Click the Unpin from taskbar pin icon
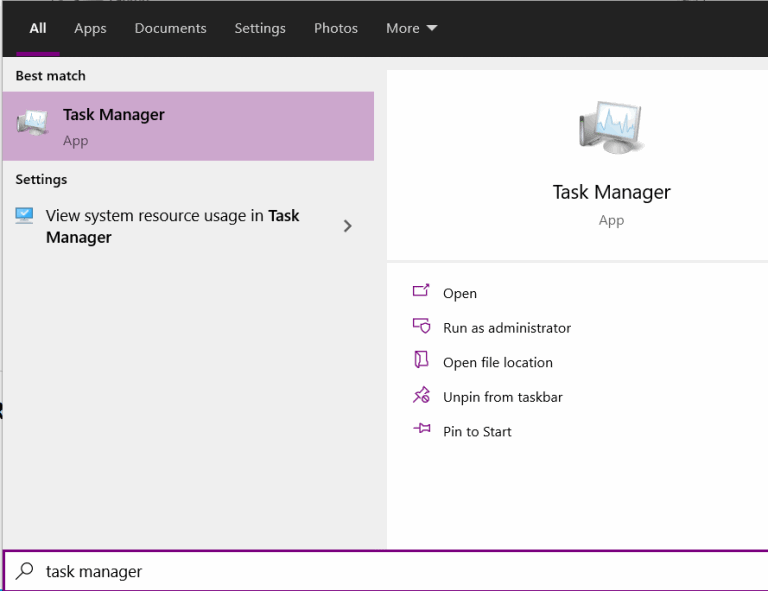 tap(421, 395)
